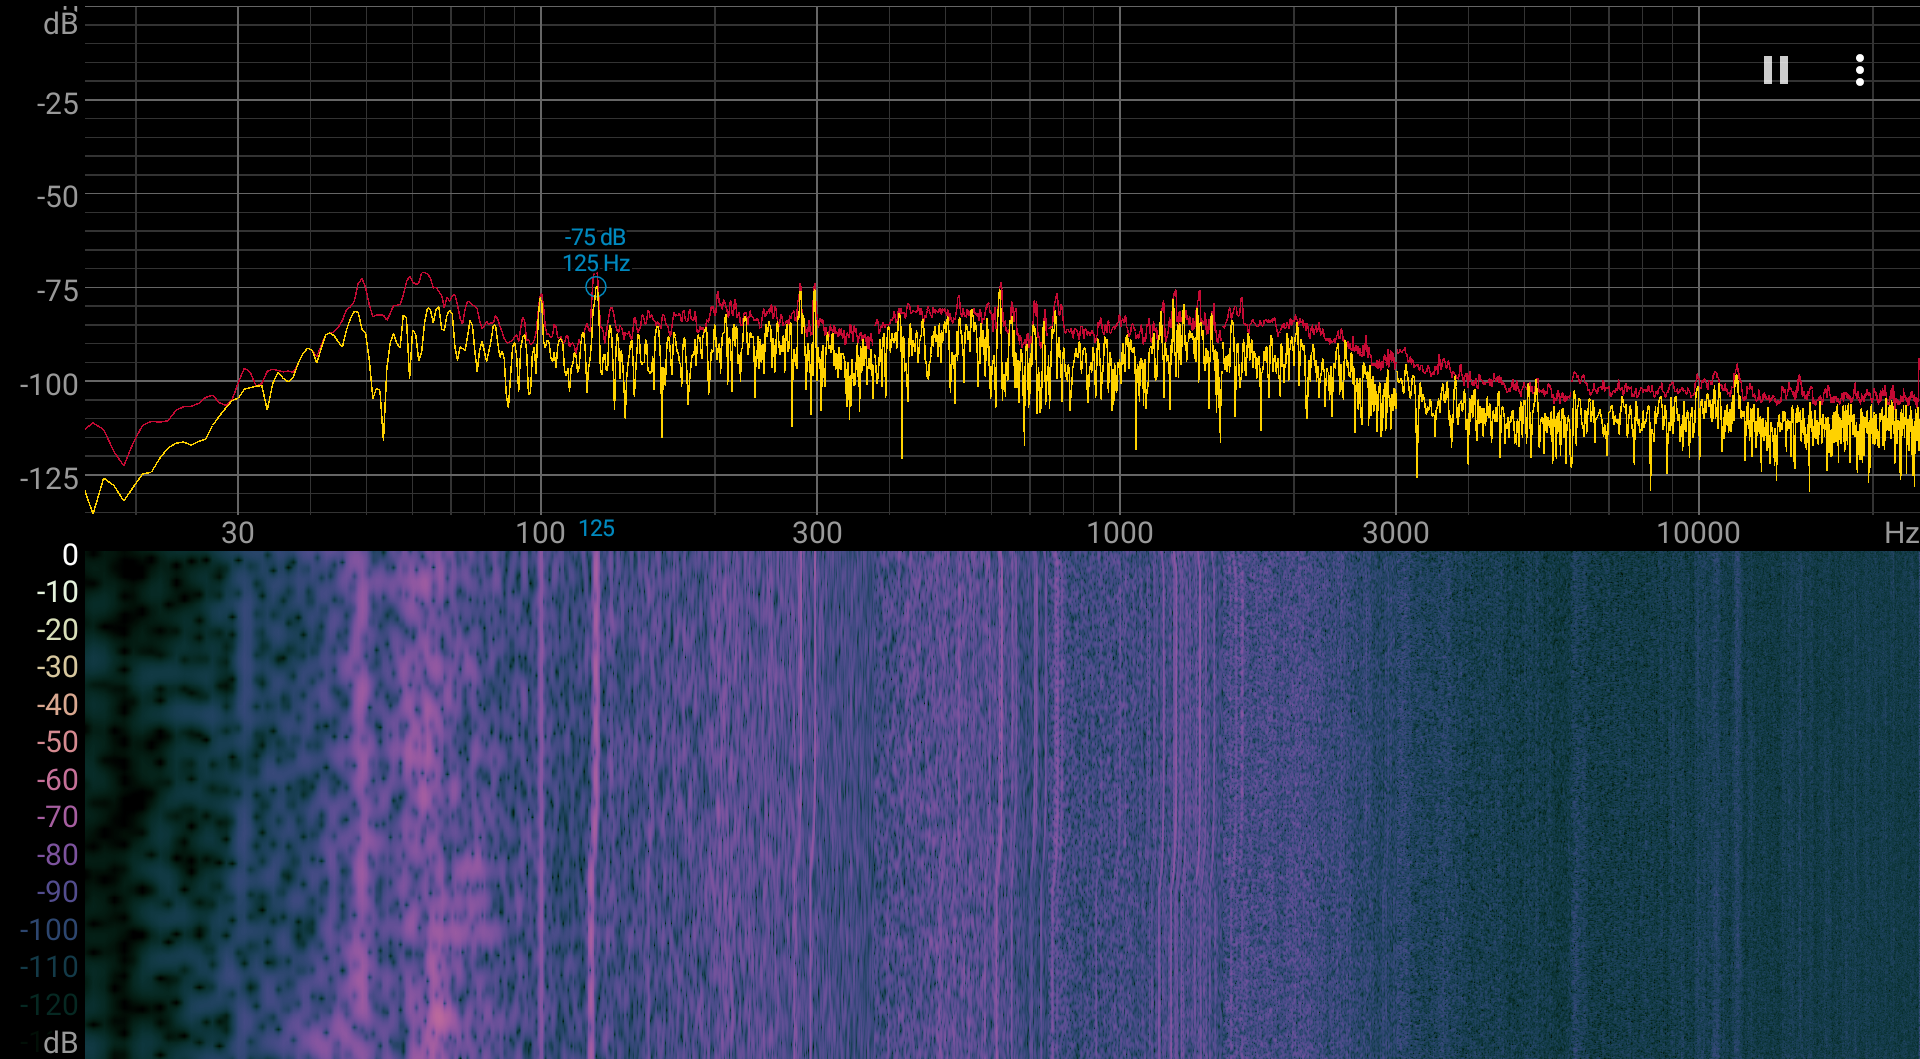Click the '-75' dB level axis label
The image size is (1920, 1059).
click(x=57, y=291)
